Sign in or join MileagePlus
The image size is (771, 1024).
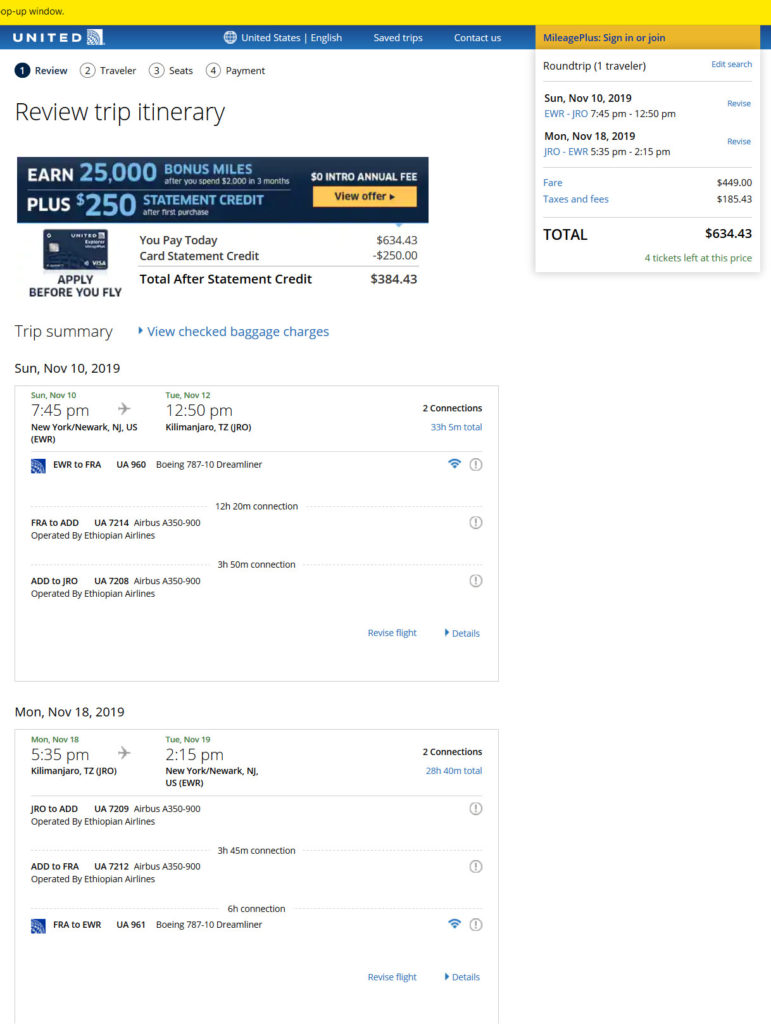point(604,38)
